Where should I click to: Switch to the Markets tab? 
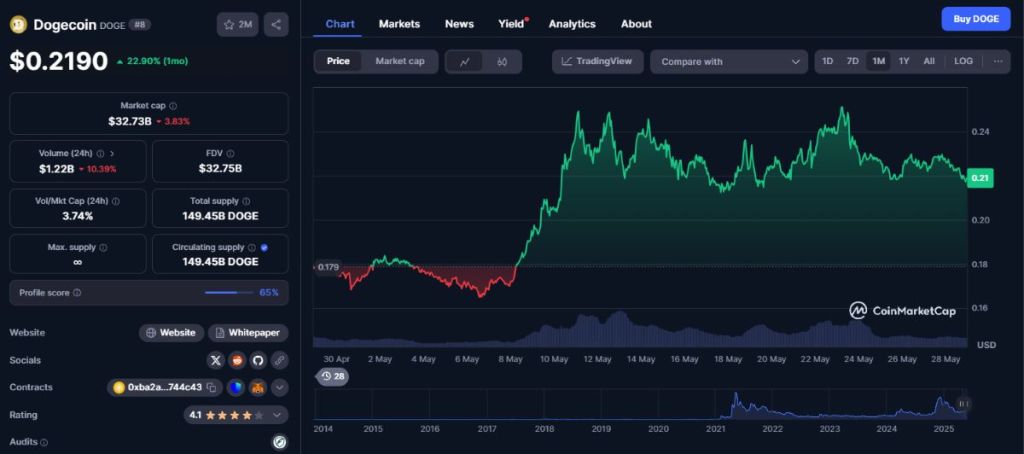(x=399, y=24)
